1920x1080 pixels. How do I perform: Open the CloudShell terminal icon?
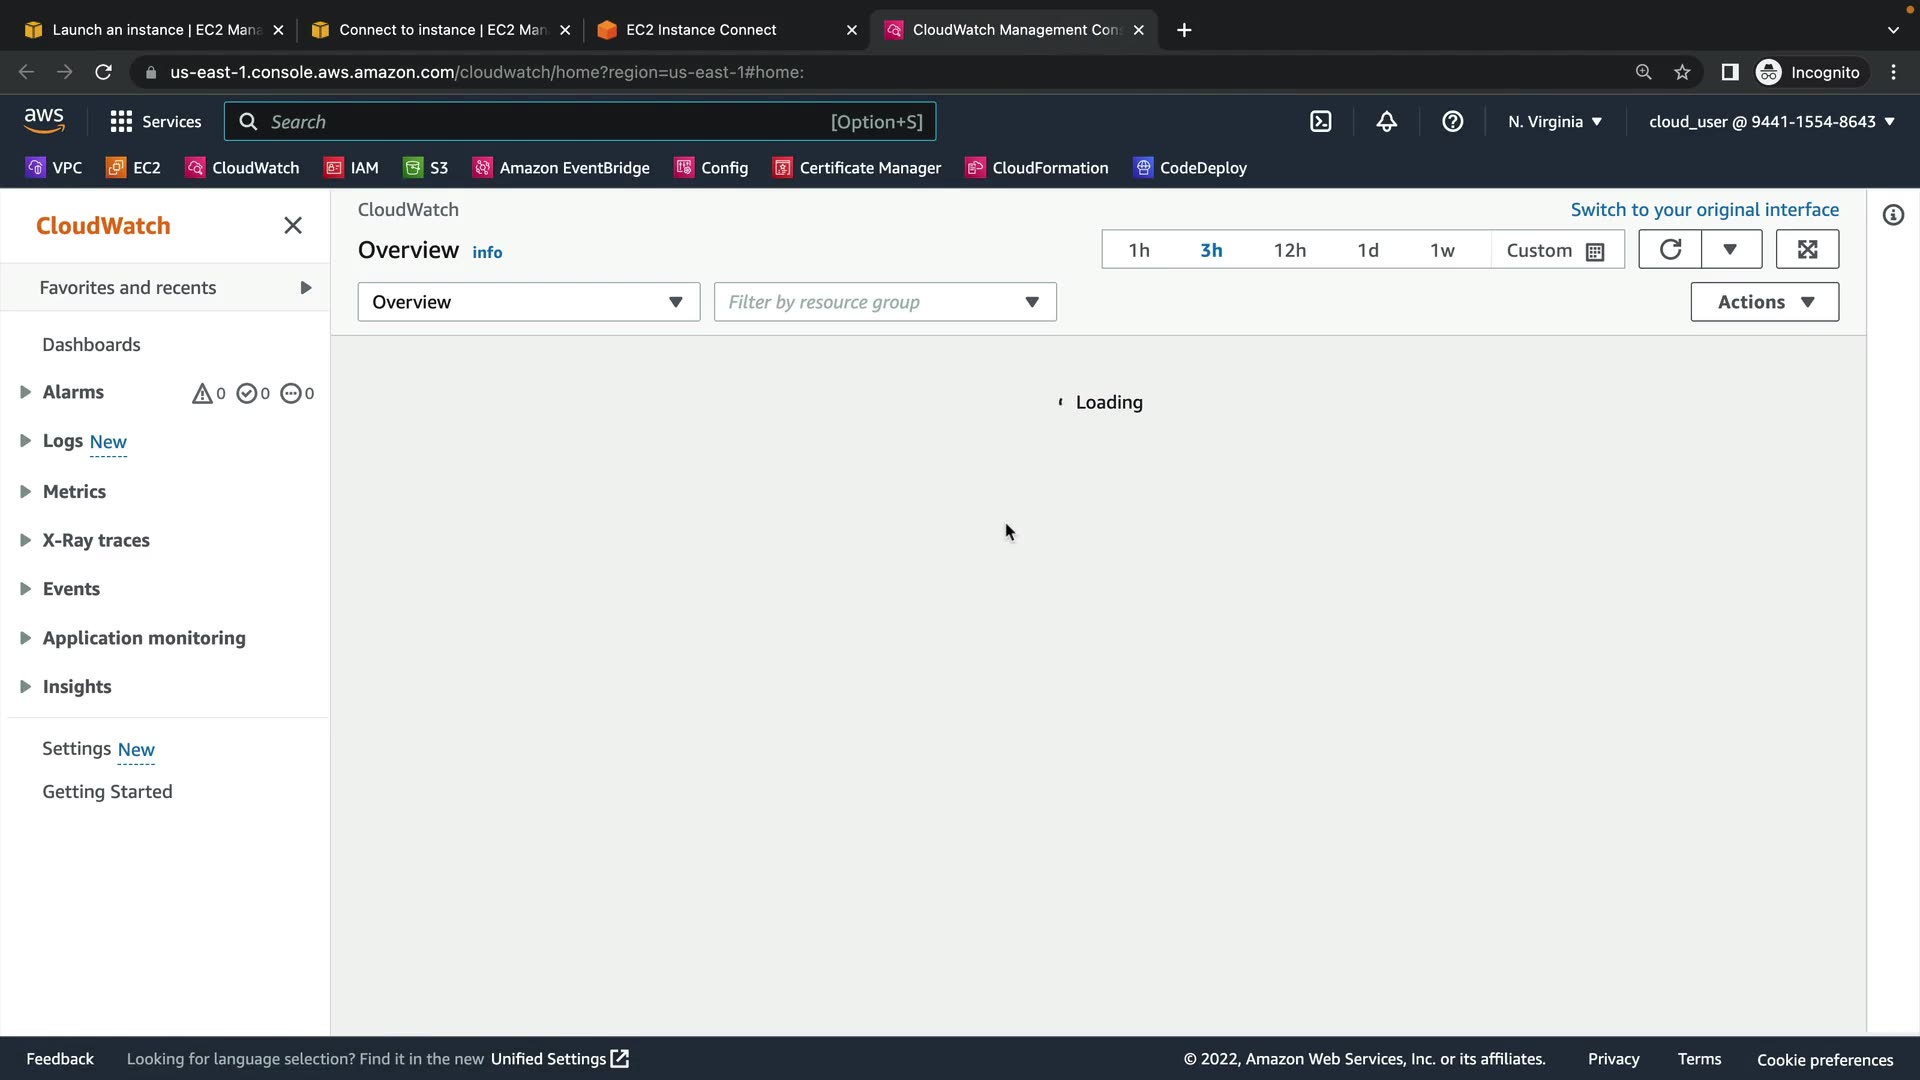tap(1320, 122)
